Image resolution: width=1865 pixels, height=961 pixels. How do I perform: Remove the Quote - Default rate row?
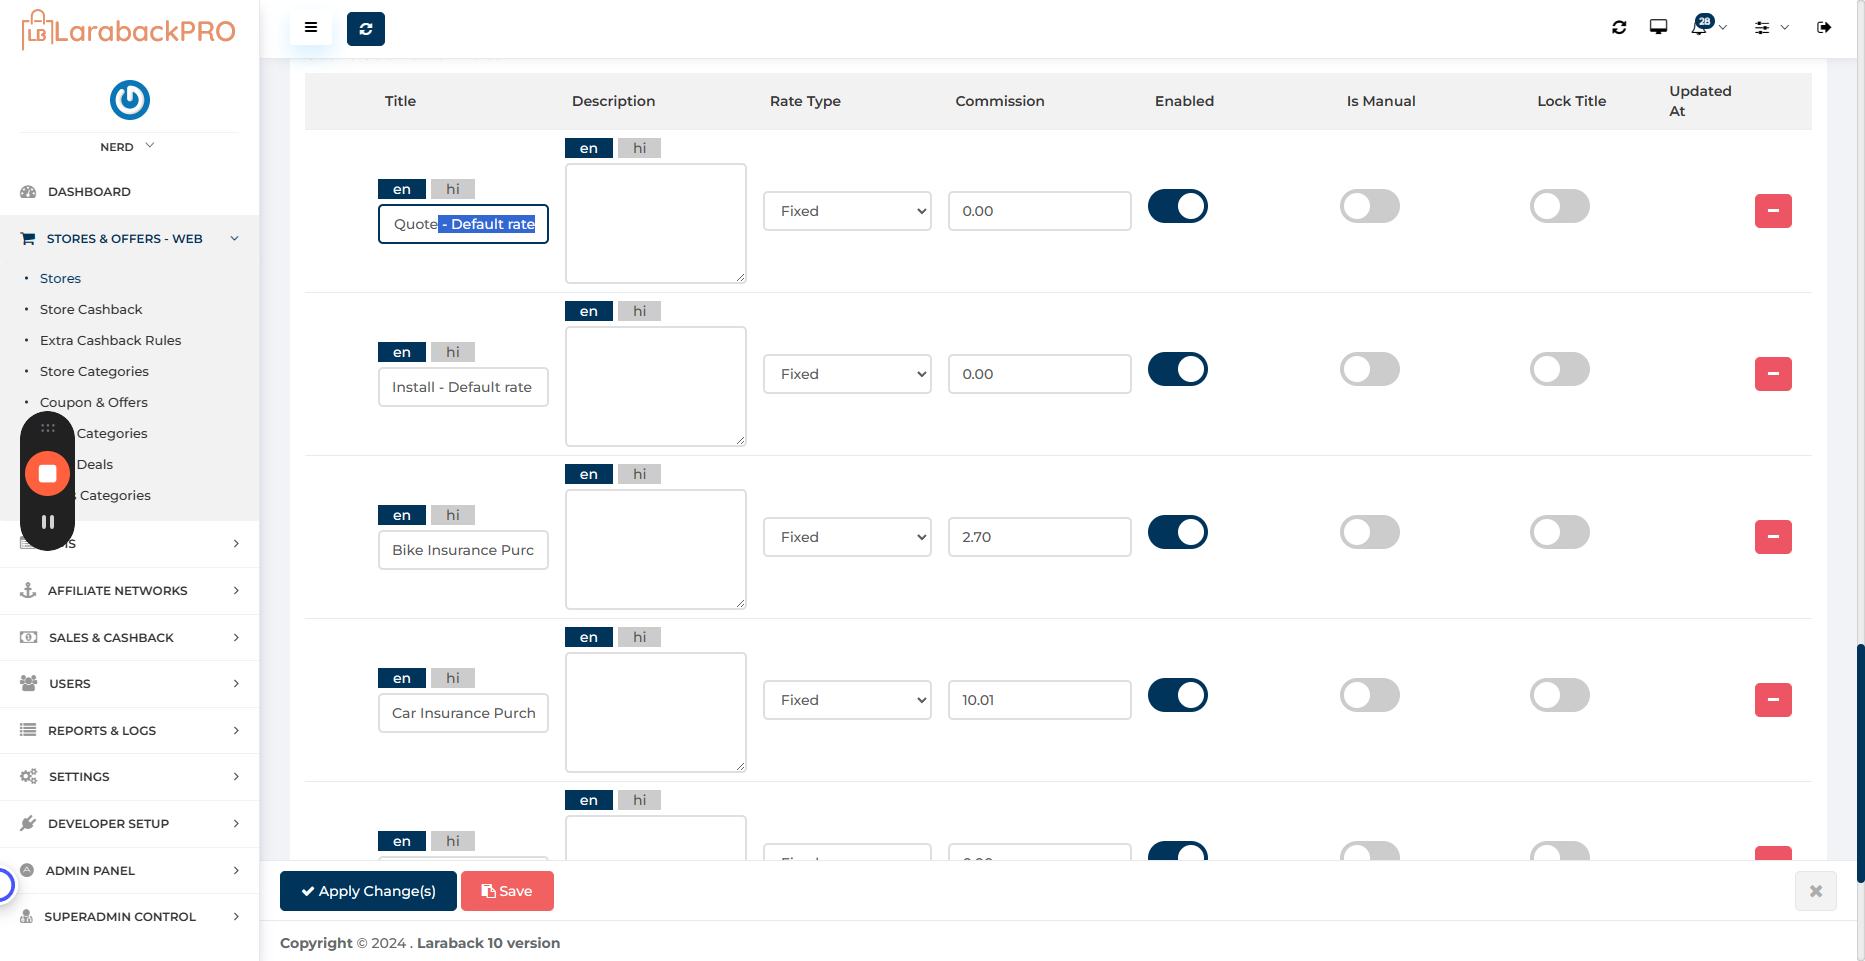coord(1773,211)
